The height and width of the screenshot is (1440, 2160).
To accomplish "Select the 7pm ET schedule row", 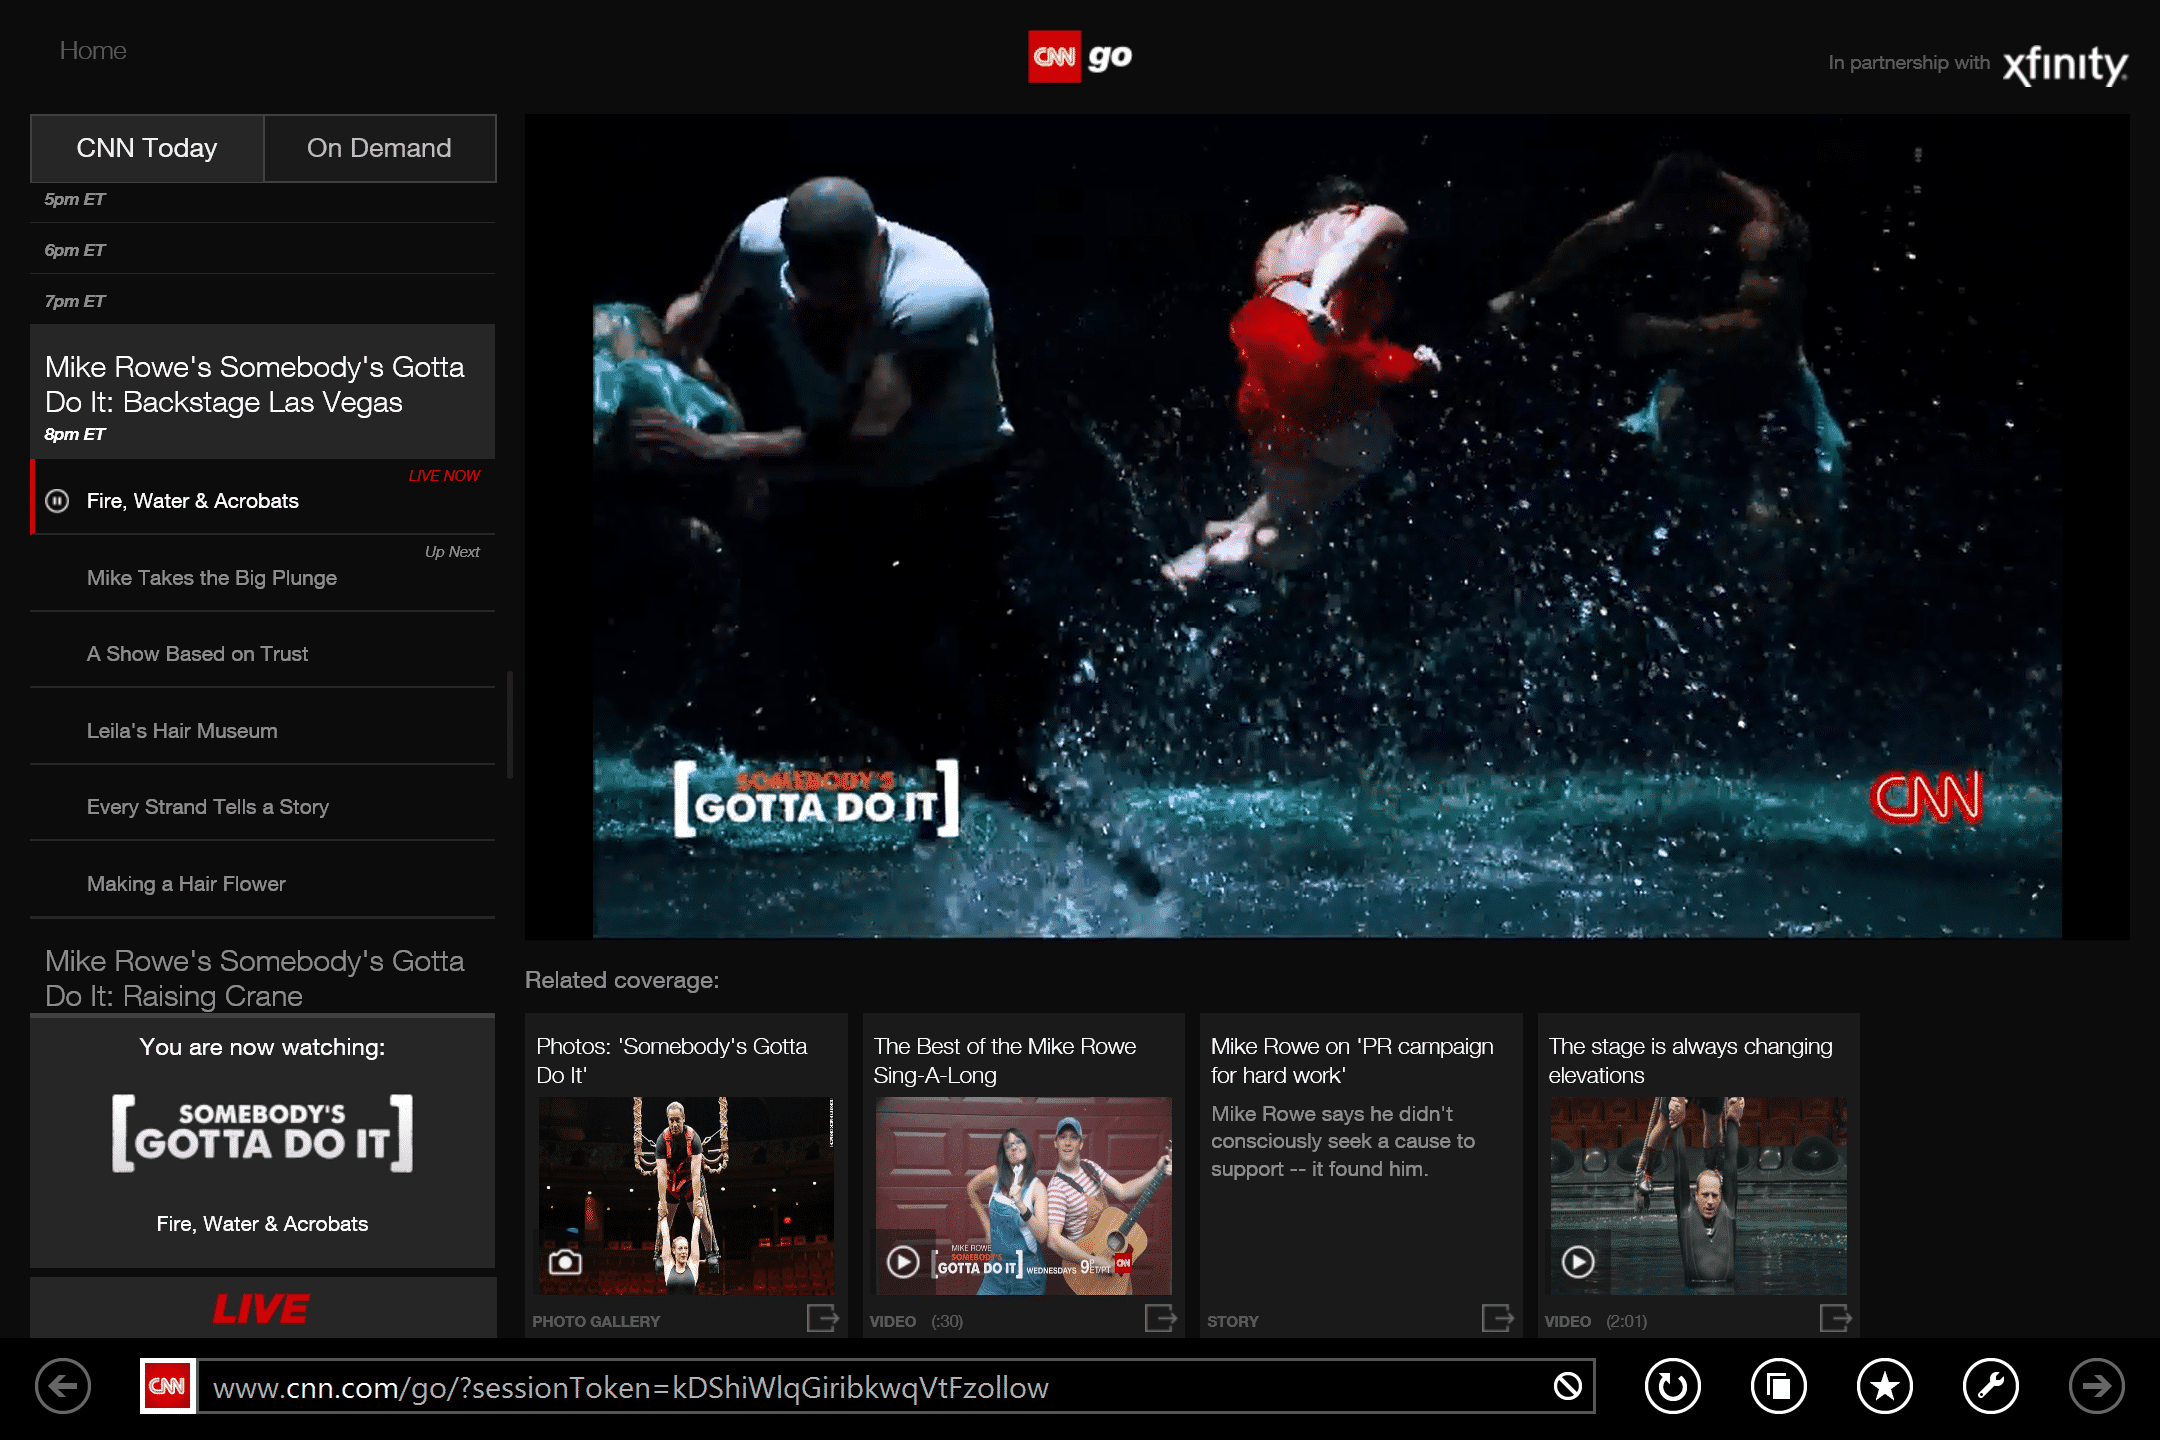I will tap(262, 300).
